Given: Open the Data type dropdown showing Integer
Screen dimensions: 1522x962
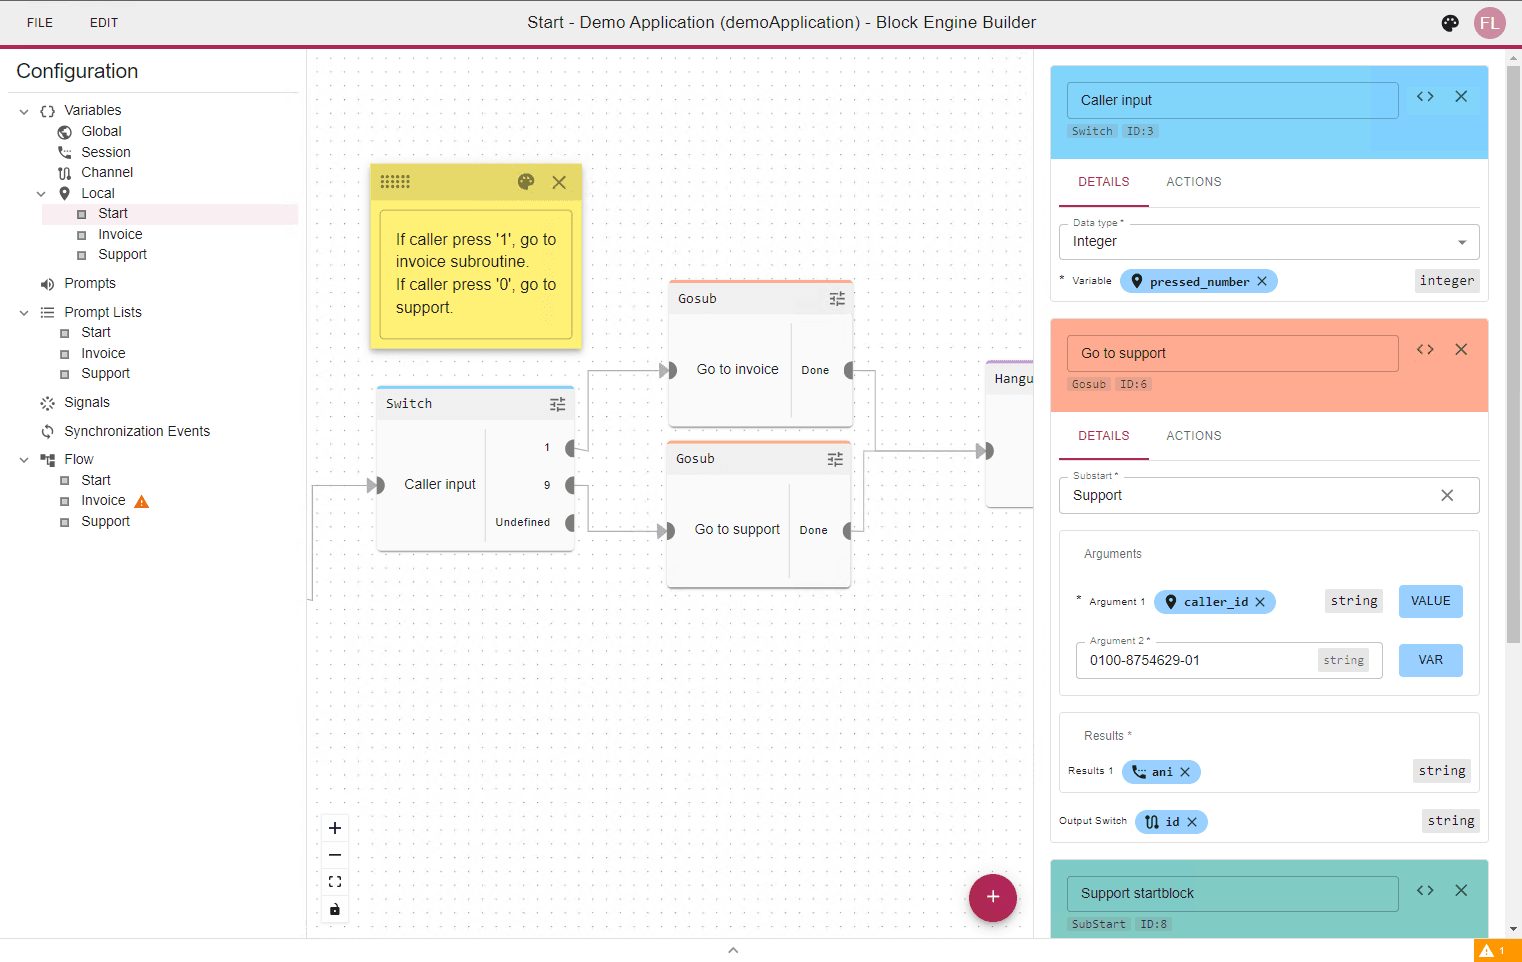Looking at the screenshot, I should pyautogui.click(x=1268, y=241).
